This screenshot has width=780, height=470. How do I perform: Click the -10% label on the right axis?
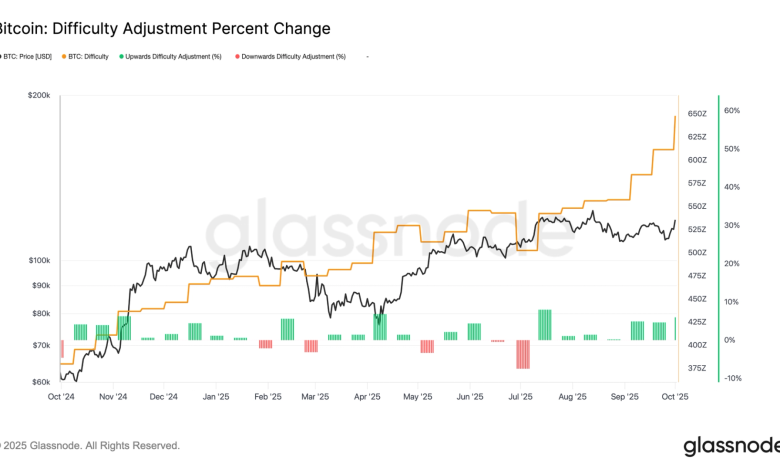pos(732,378)
